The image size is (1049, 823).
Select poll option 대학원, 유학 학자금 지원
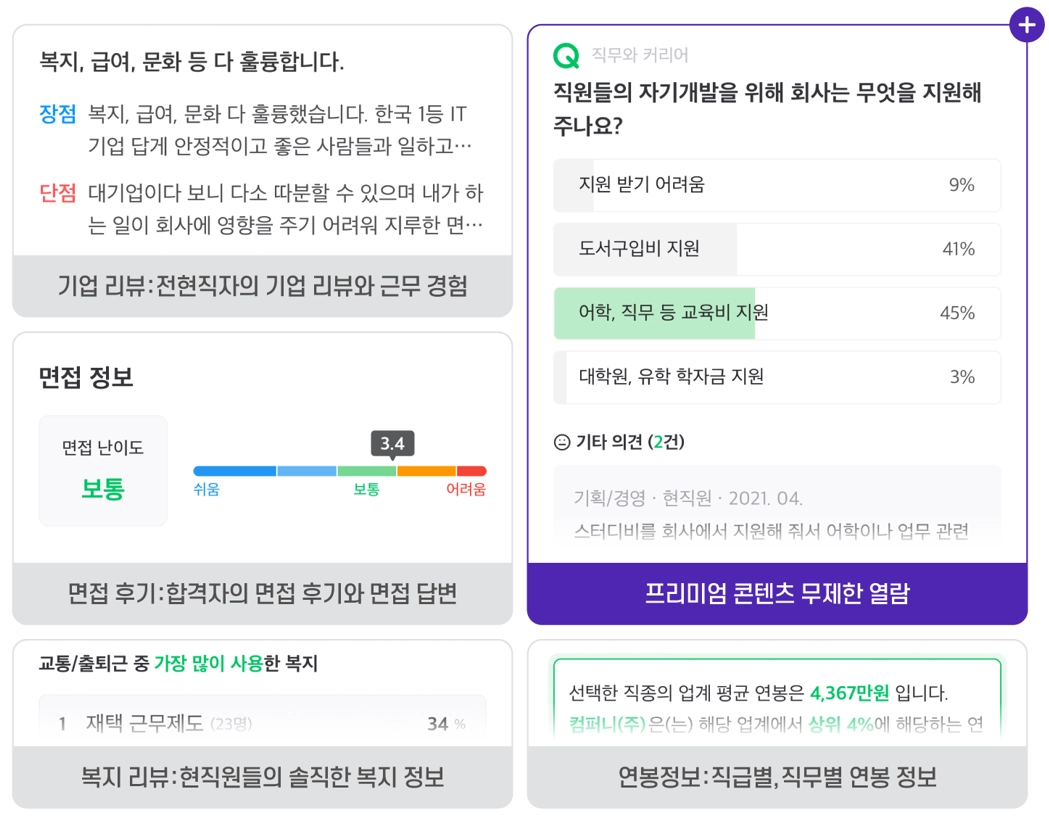click(x=776, y=377)
